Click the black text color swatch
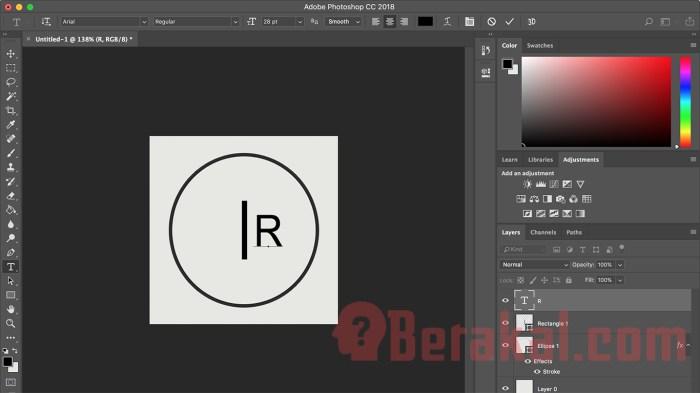 (425, 21)
